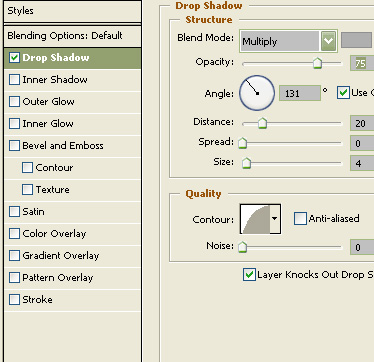Select Blending Options: Default
The width and height of the screenshot is (374, 362).
tap(73, 36)
